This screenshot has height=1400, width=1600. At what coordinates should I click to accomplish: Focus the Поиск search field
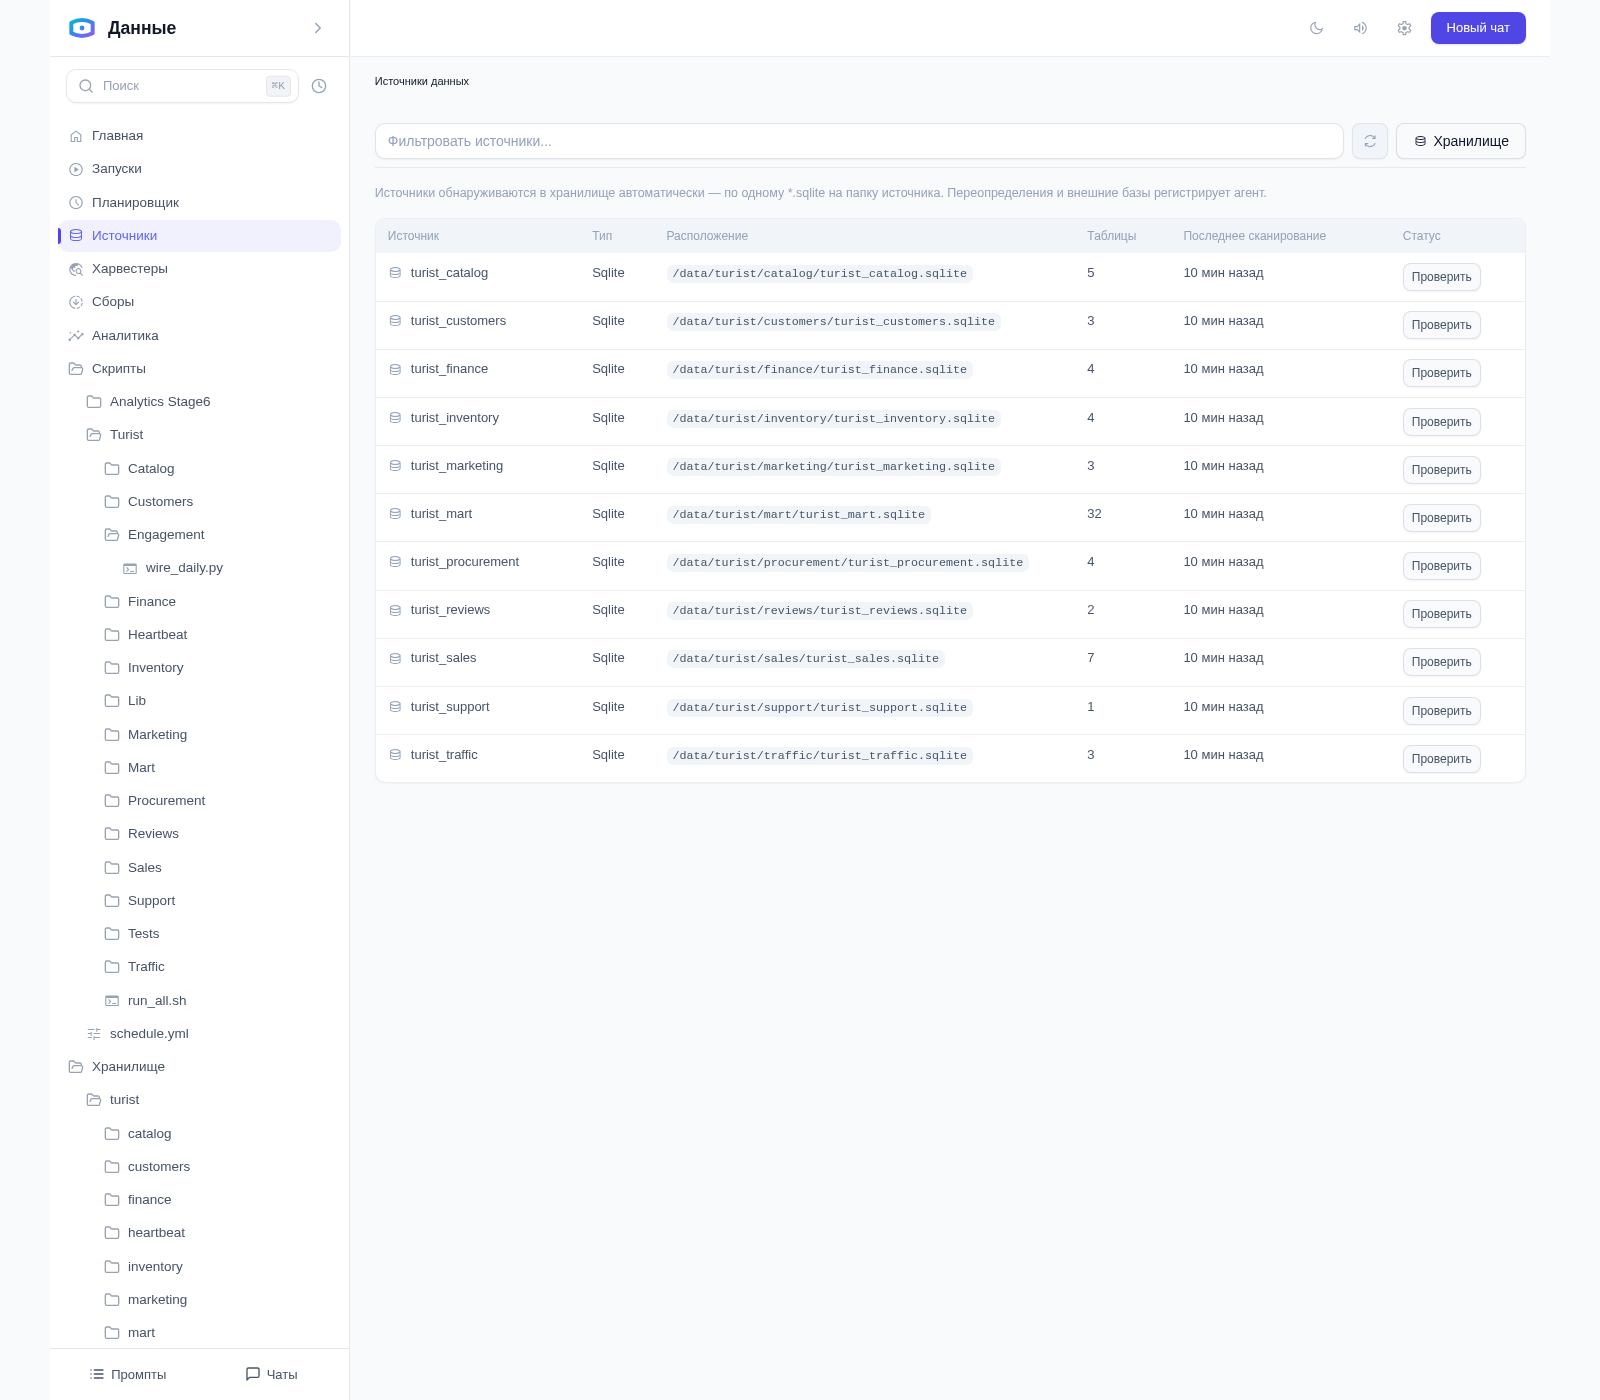(182, 86)
